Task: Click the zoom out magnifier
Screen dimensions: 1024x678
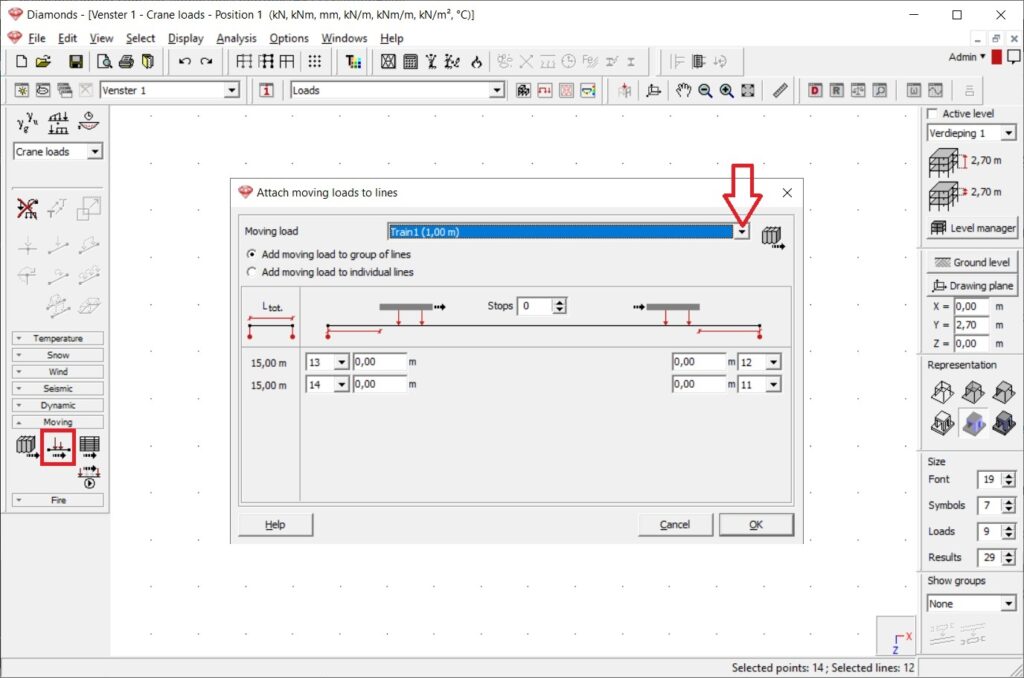Action: point(705,90)
